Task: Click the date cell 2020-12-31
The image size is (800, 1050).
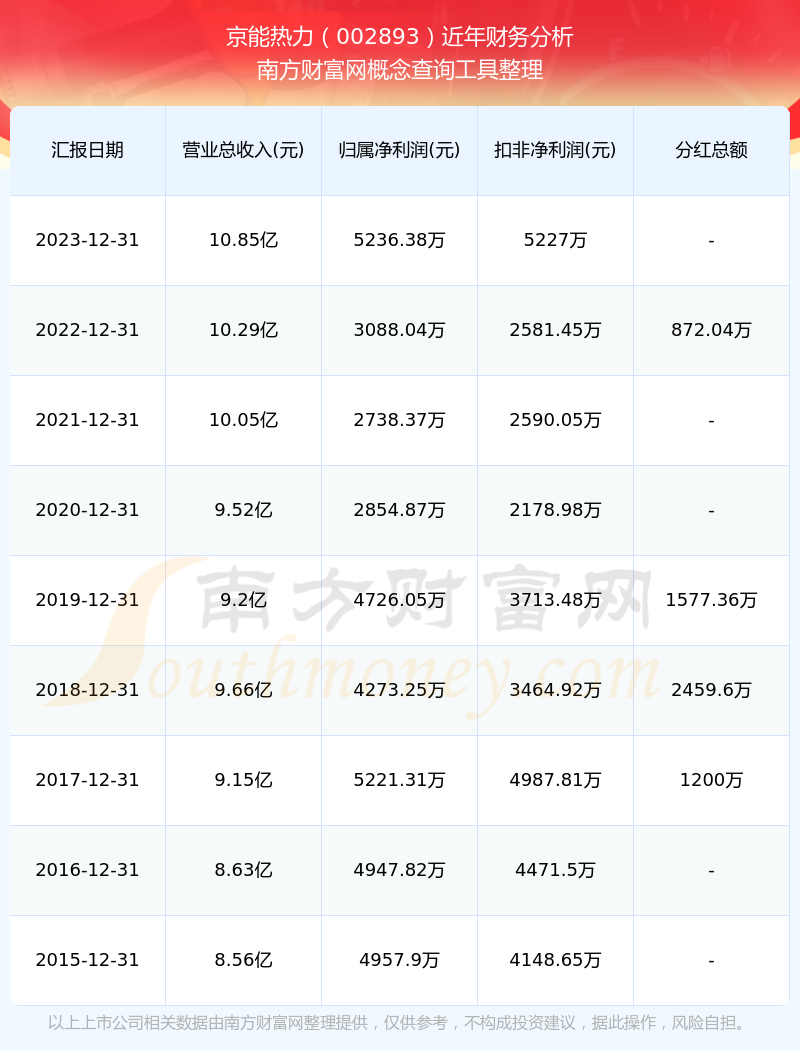Action: point(88,510)
